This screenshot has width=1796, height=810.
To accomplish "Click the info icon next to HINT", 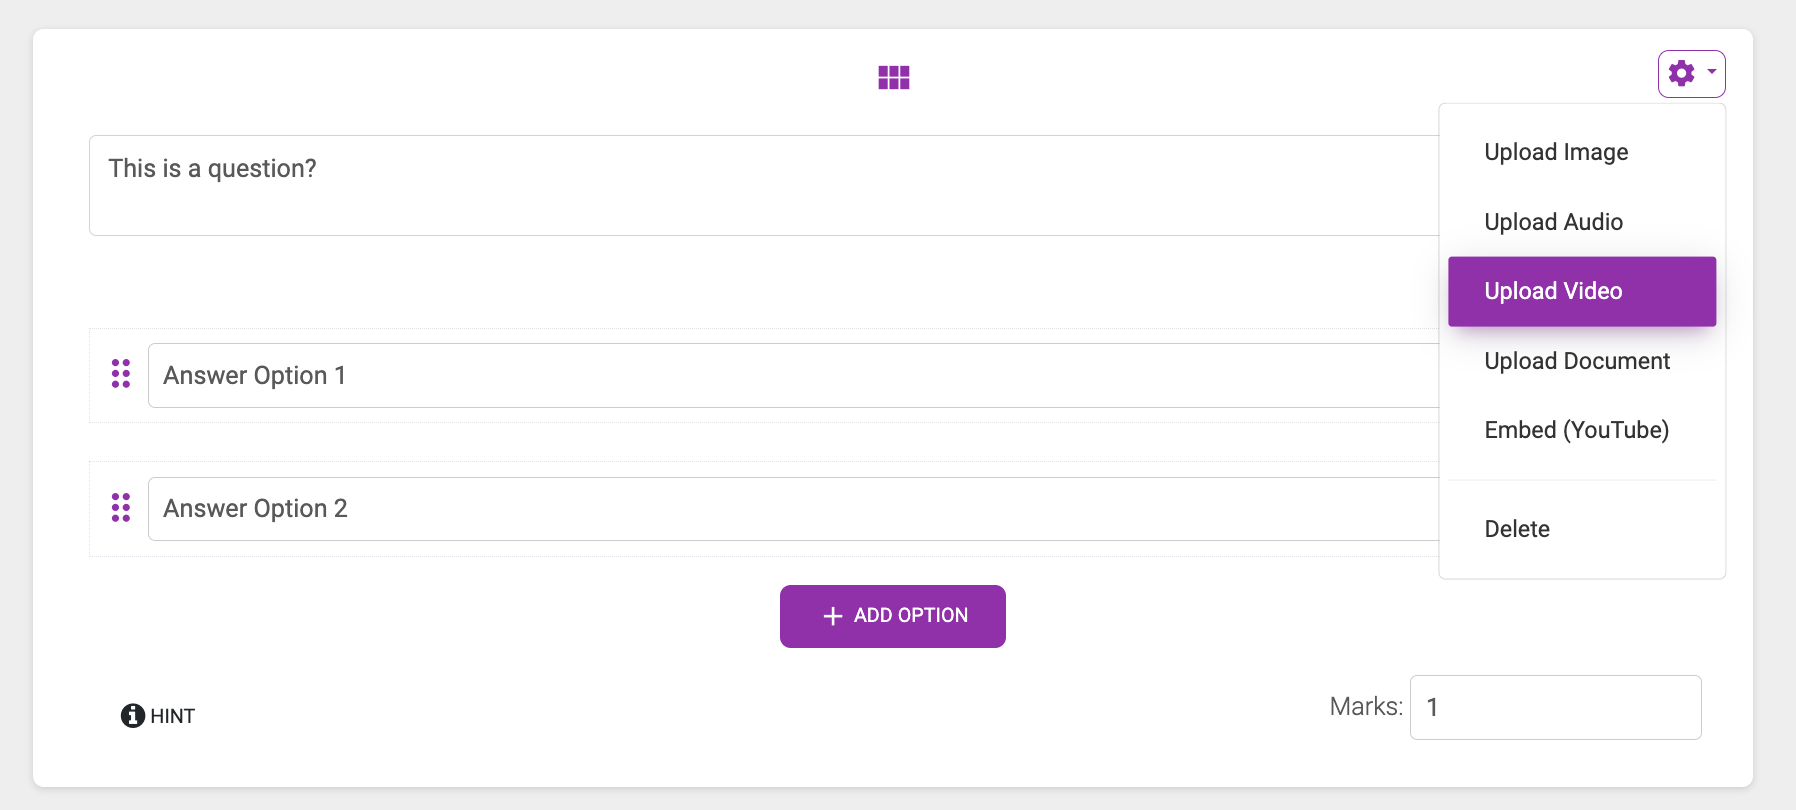I will coord(132,716).
